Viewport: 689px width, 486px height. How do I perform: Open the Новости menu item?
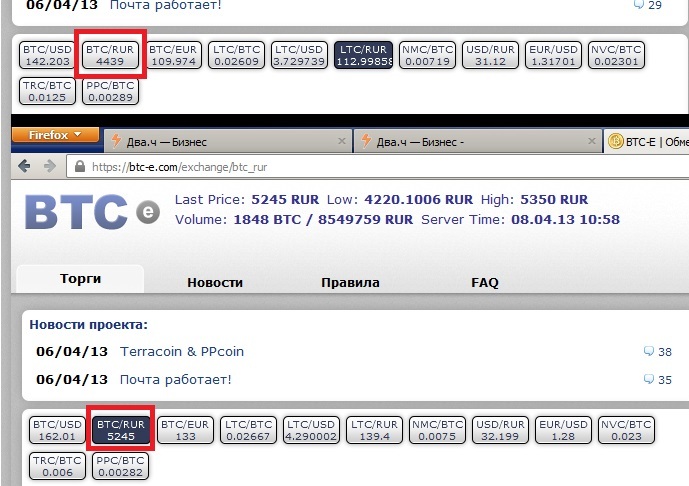click(x=215, y=282)
